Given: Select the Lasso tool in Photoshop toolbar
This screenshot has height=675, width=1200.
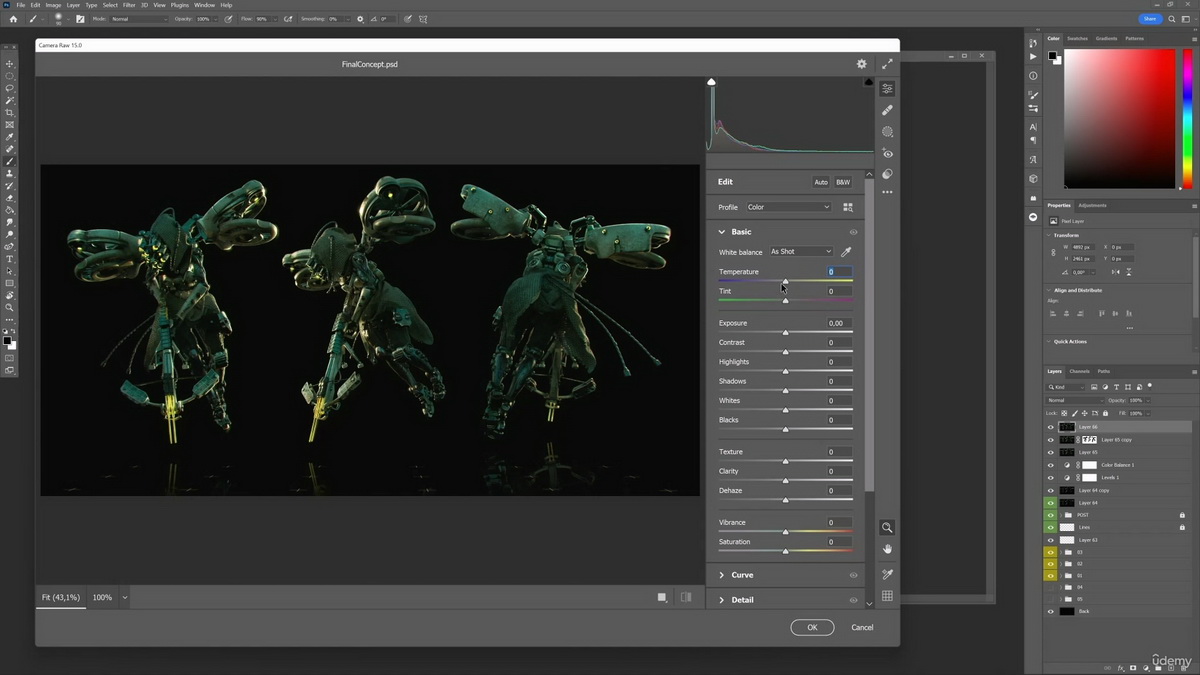Looking at the screenshot, I should (x=10, y=88).
